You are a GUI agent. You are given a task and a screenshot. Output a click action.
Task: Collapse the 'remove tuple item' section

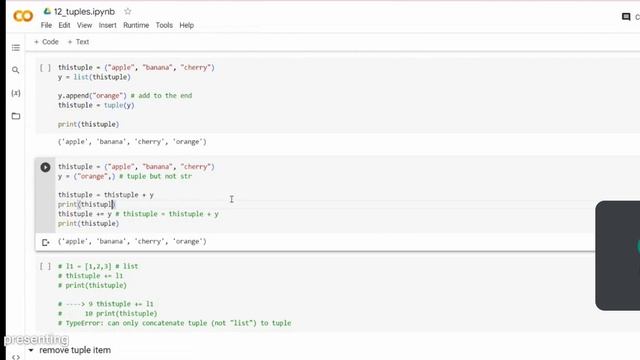pyautogui.click(x=31, y=350)
